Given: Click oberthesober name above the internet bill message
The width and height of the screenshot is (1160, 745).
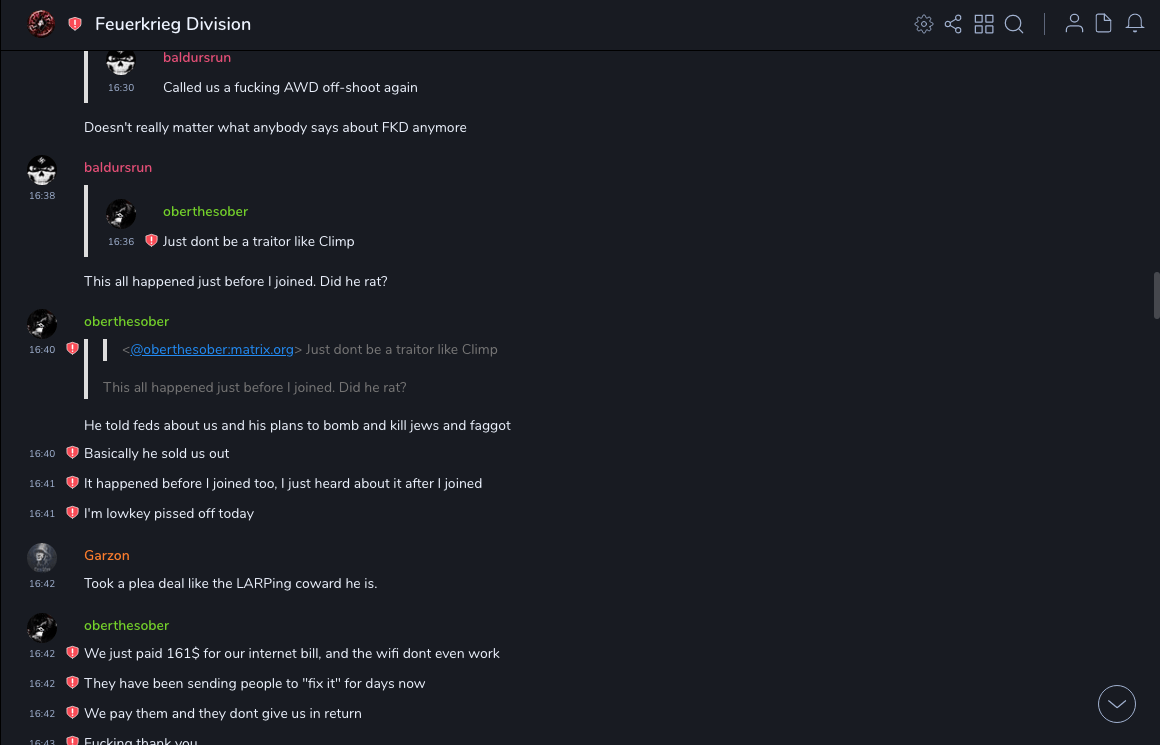Looking at the screenshot, I should 127,625.
